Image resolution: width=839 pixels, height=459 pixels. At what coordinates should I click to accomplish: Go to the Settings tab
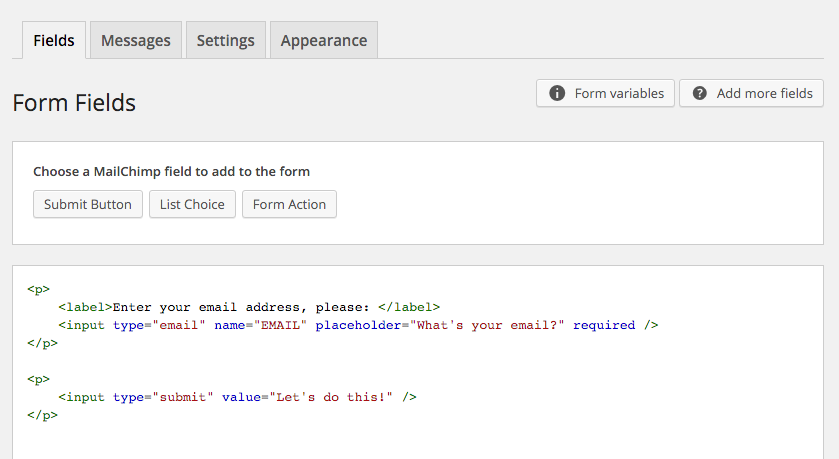(x=226, y=40)
